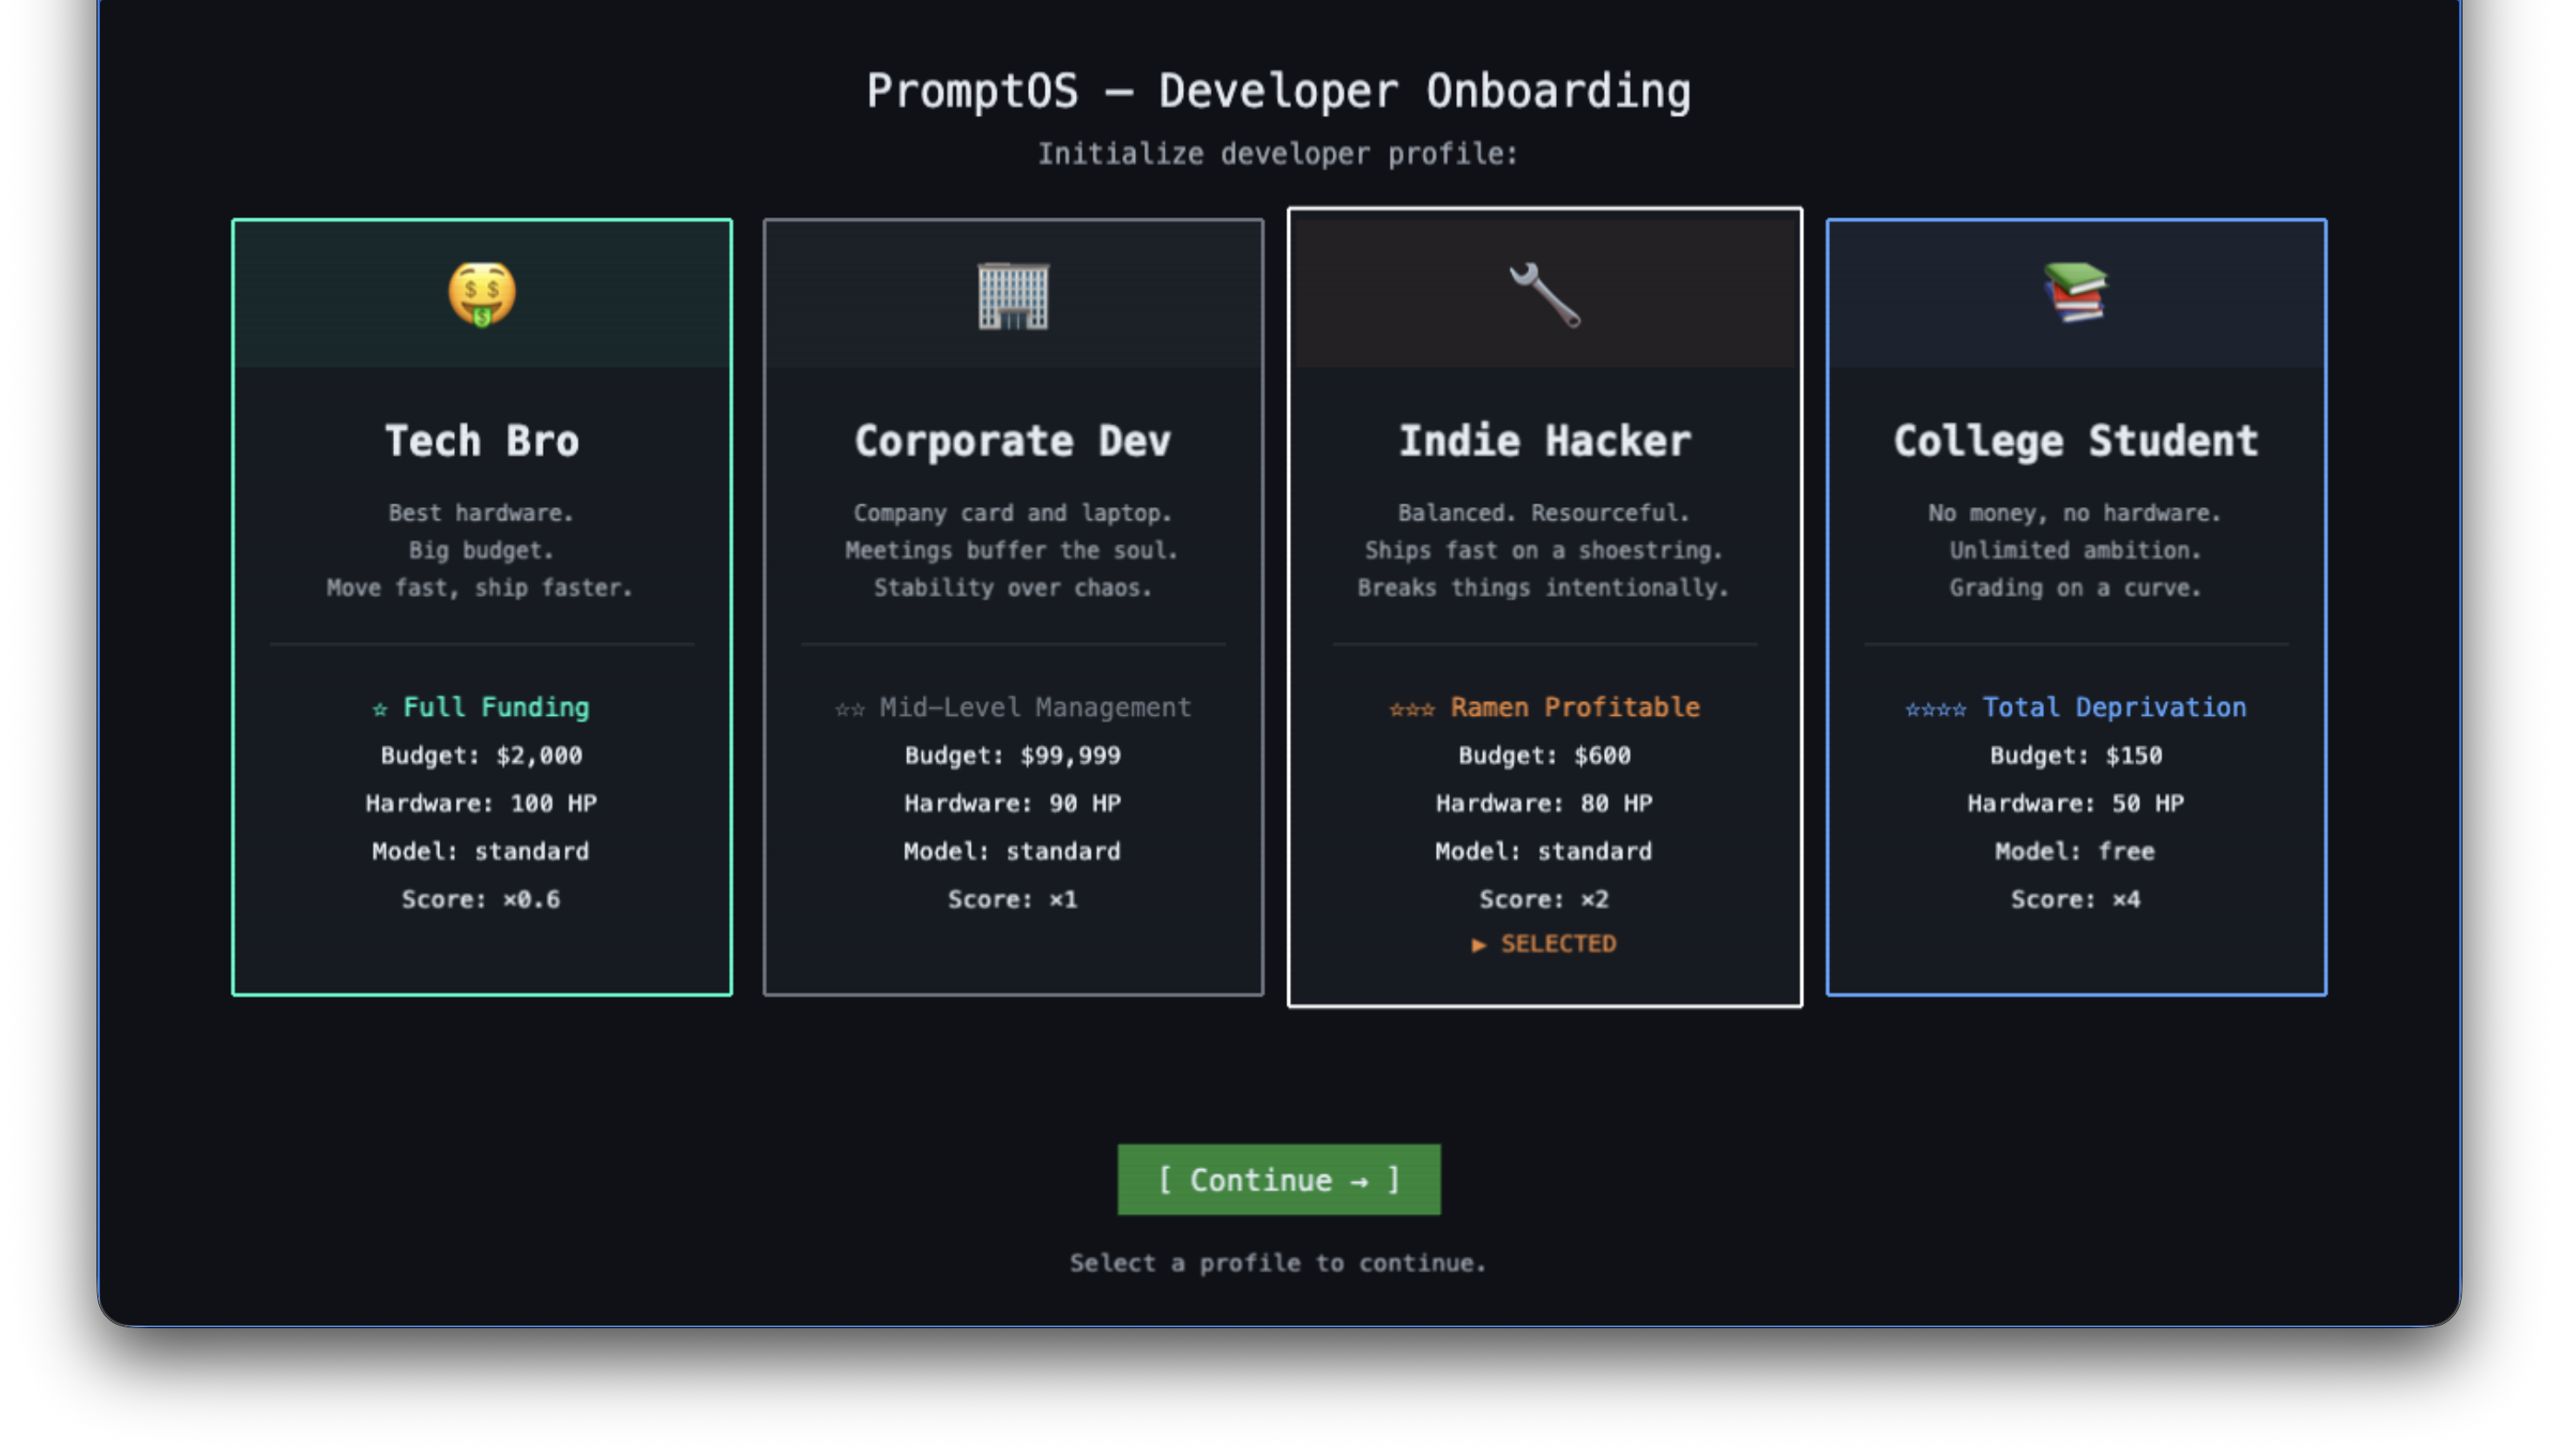Click the Total Deprivation difficulty label
The width and height of the screenshot is (2559, 1456).
pos(2113,707)
